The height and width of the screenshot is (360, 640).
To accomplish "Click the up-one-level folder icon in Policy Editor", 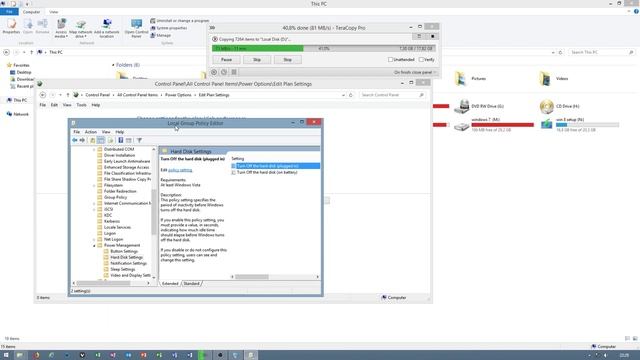I will (x=93, y=140).
